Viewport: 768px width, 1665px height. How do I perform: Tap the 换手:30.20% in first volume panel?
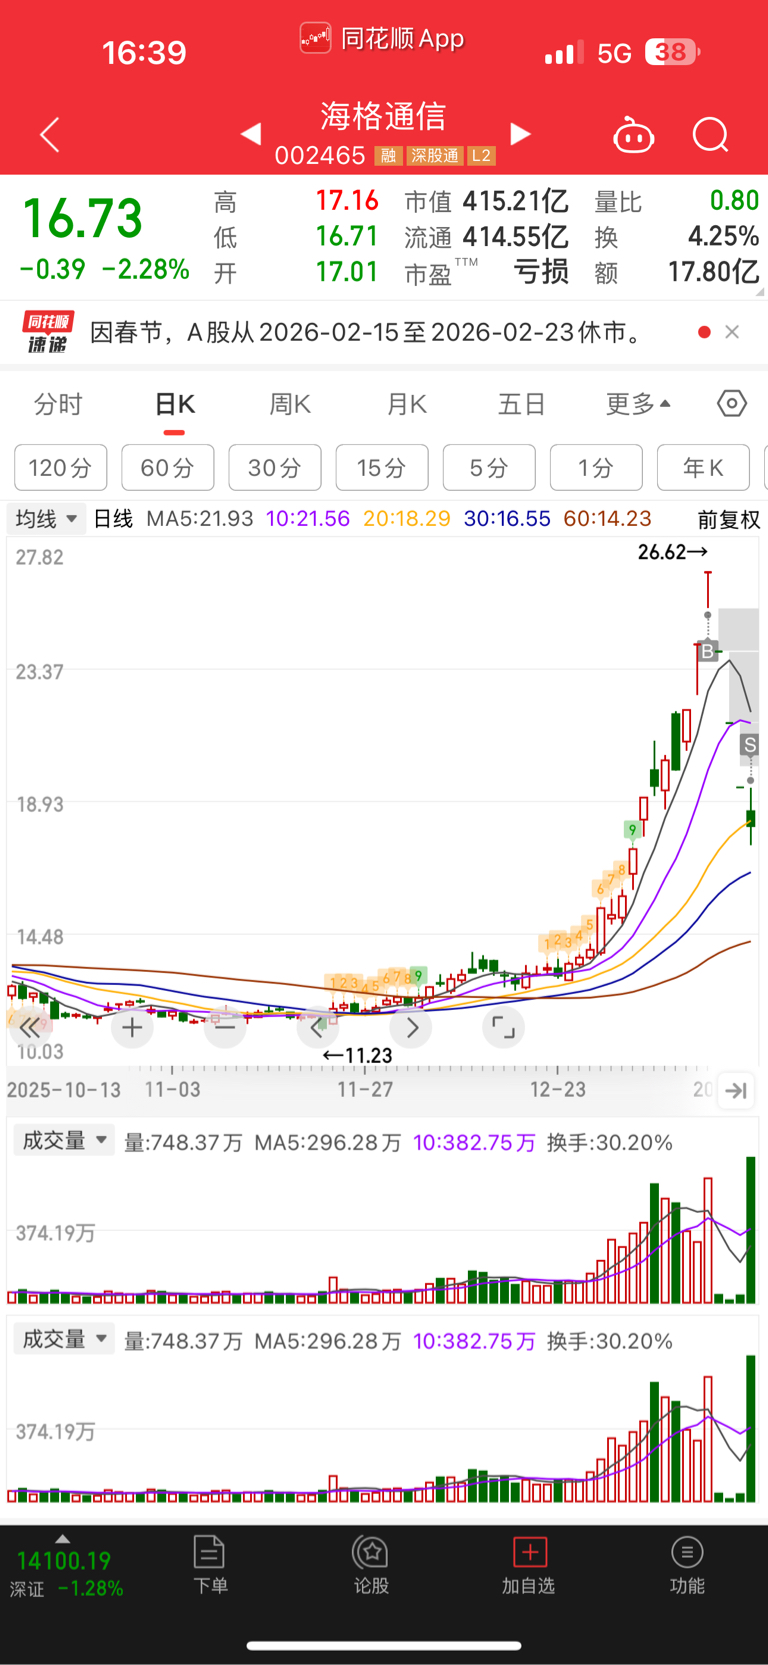(610, 1142)
